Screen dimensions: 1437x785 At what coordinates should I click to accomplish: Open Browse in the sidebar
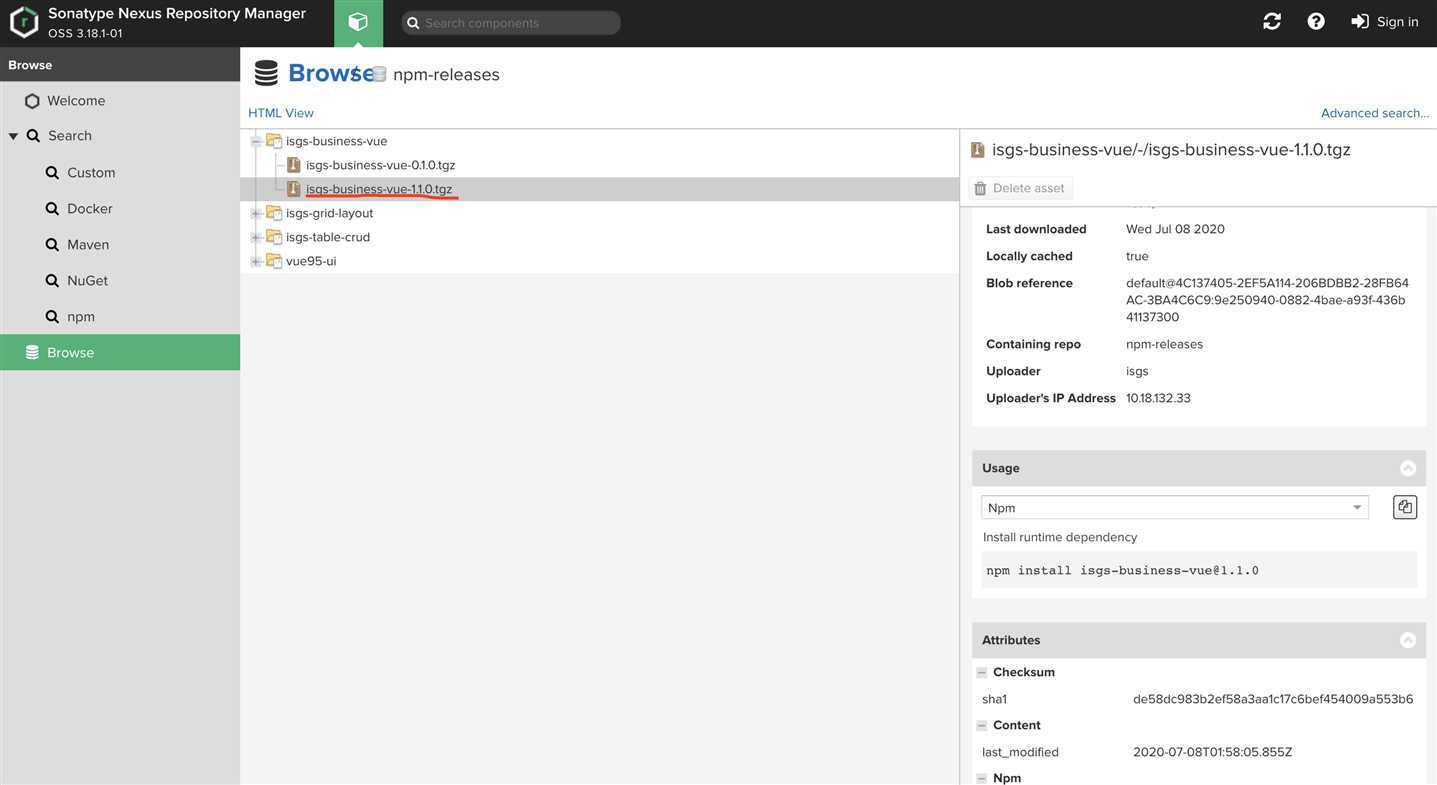[x=120, y=353]
